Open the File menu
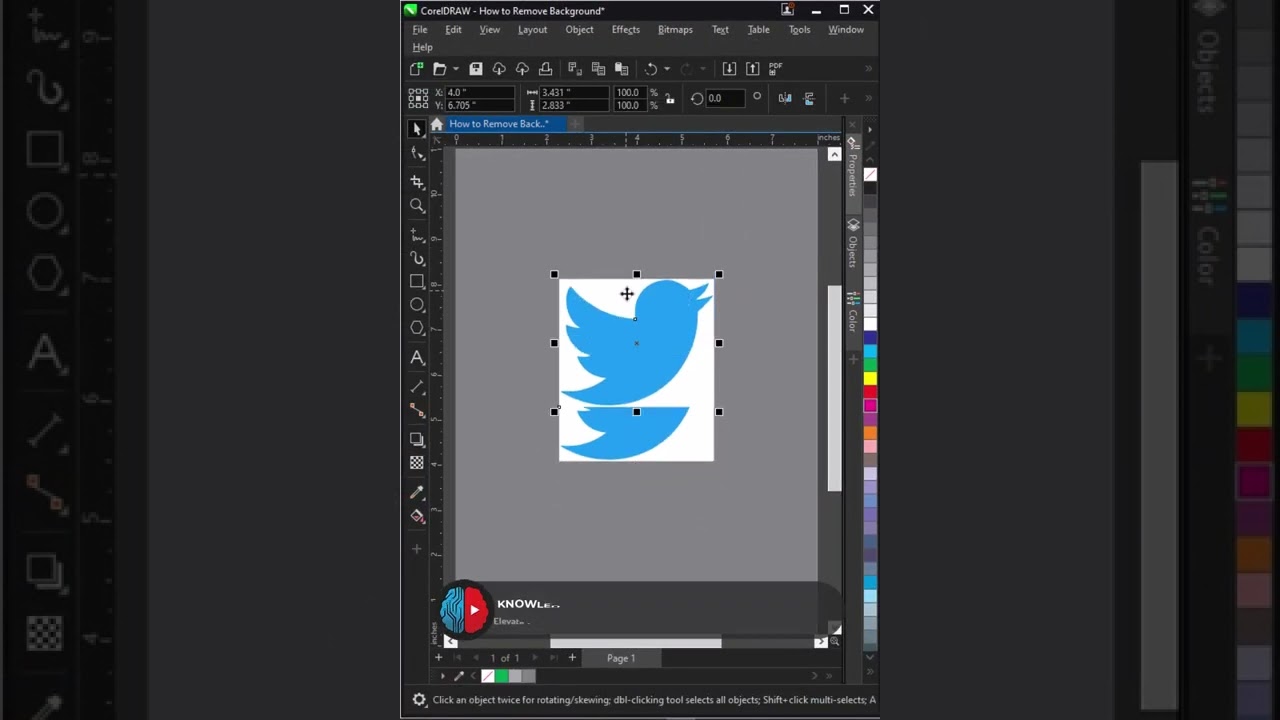 pos(420,29)
